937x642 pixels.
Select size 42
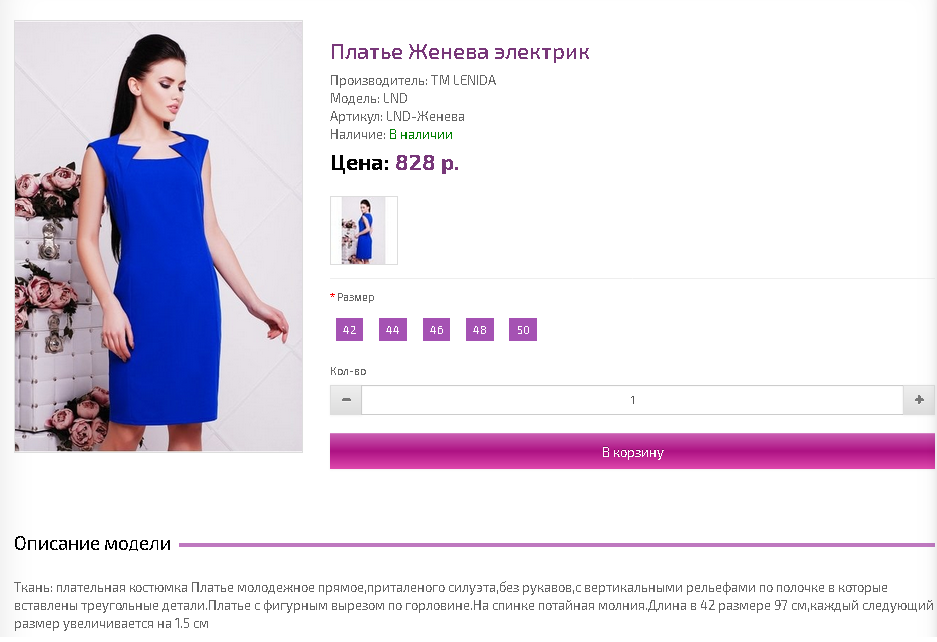[350, 329]
